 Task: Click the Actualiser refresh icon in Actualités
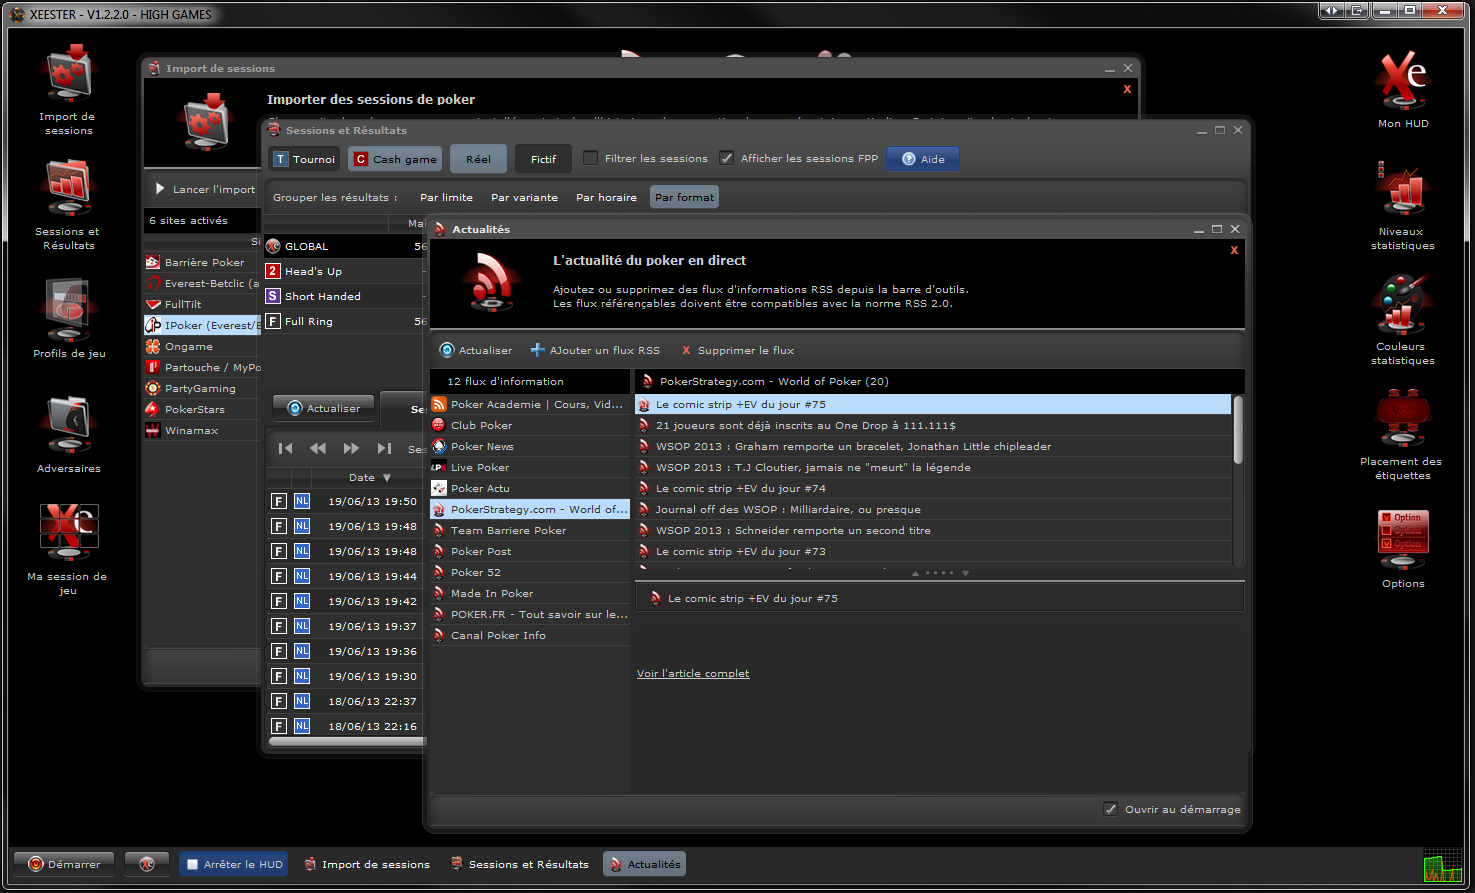point(447,350)
